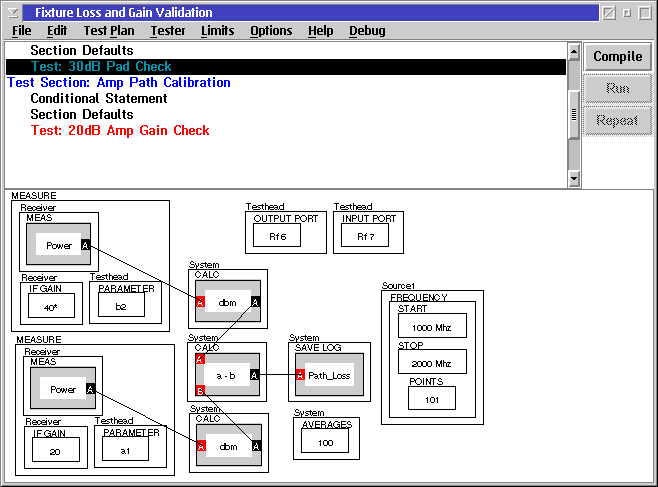This screenshot has height=487, width=658.
Task: Select the upper Power measurement block
Action: (x=58, y=244)
